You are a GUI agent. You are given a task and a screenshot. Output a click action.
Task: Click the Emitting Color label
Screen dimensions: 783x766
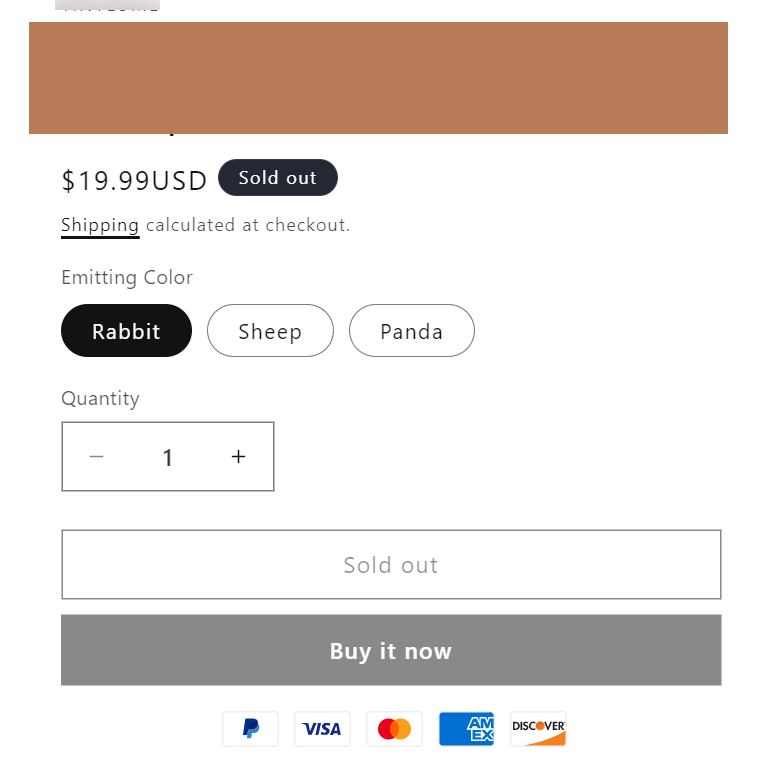[x=127, y=277]
